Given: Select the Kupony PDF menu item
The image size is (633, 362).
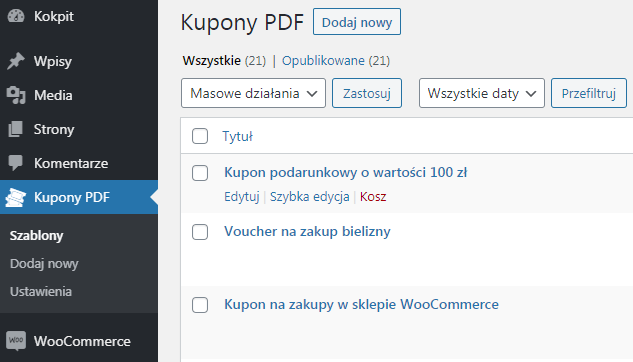Looking at the screenshot, I should (79, 197).
